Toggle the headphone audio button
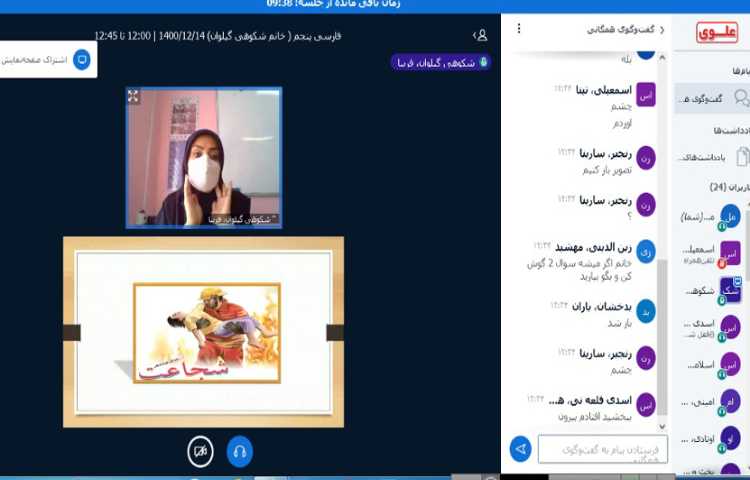The image size is (750, 480). pos(239,451)
